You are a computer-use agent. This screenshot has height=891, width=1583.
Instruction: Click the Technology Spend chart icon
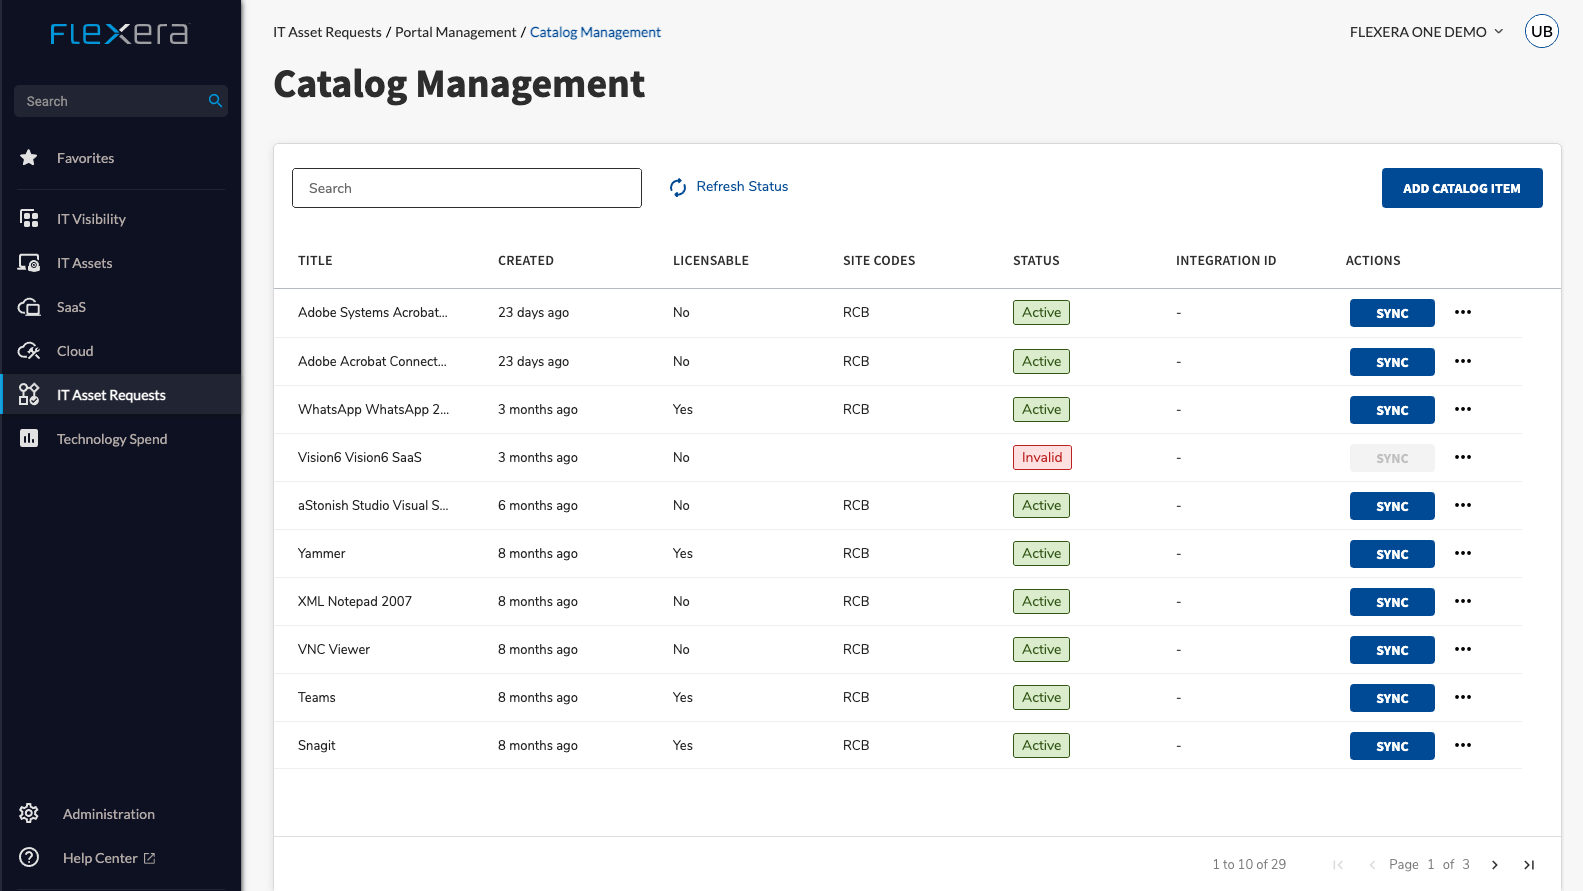pos(29,439)
